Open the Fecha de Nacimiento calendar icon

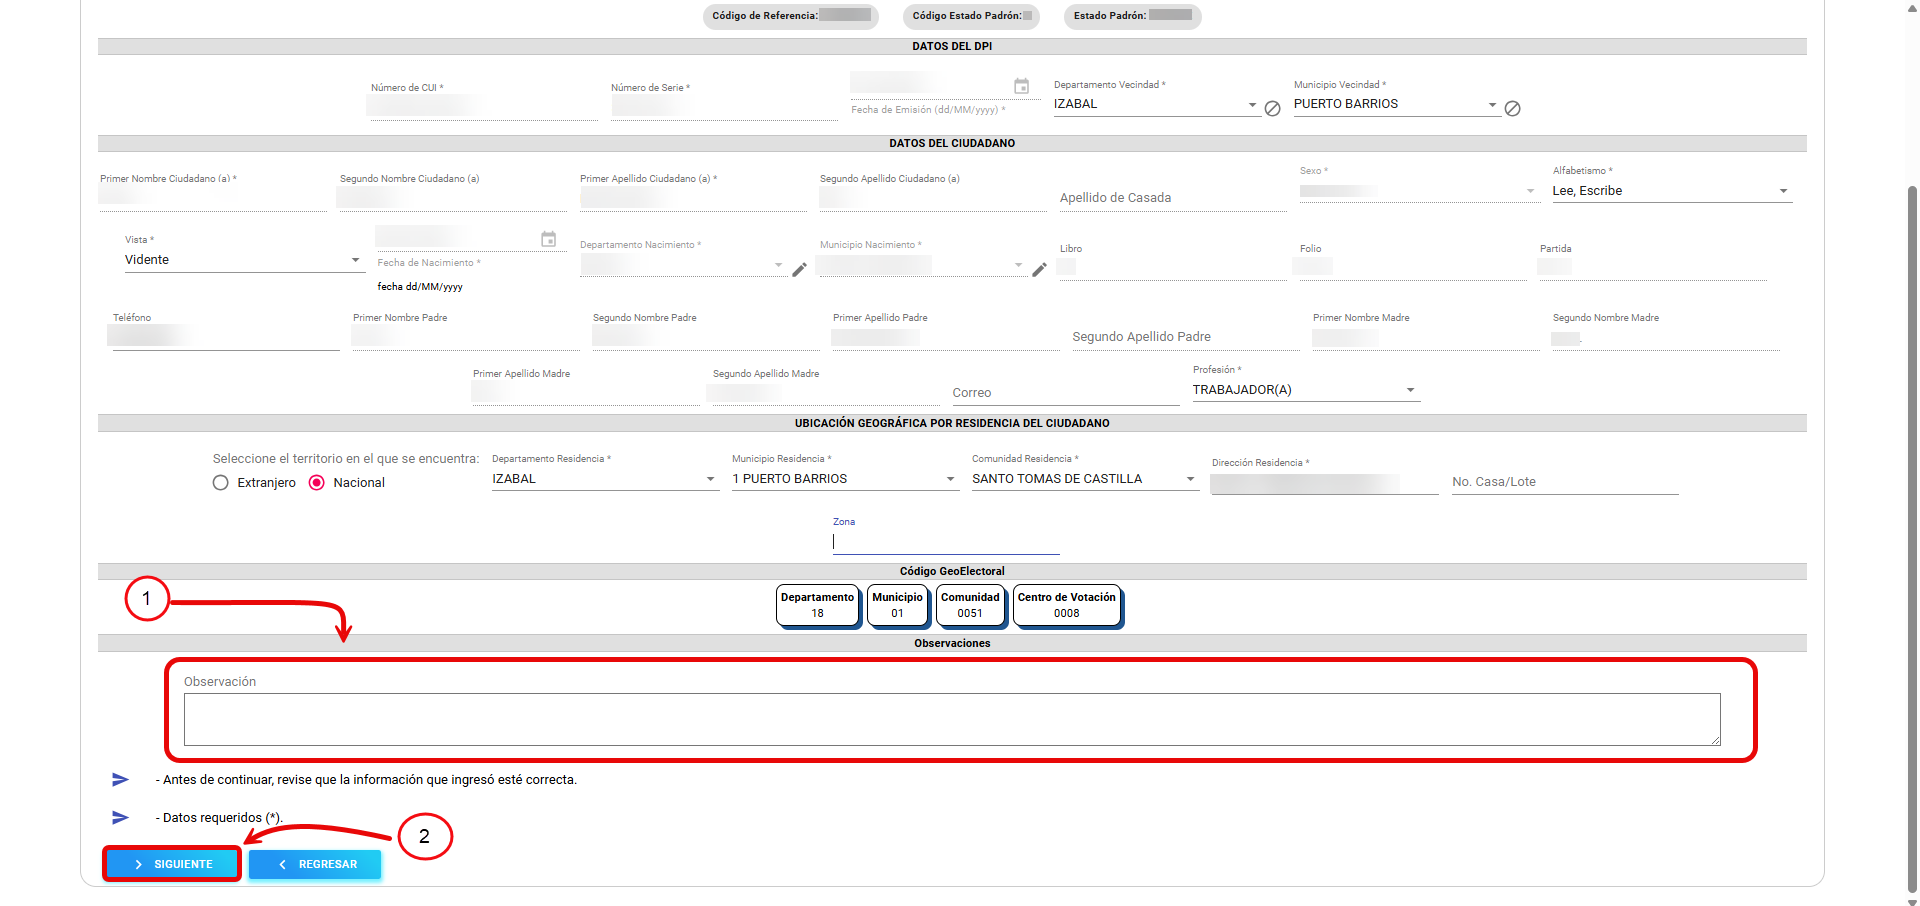[548, 239]
